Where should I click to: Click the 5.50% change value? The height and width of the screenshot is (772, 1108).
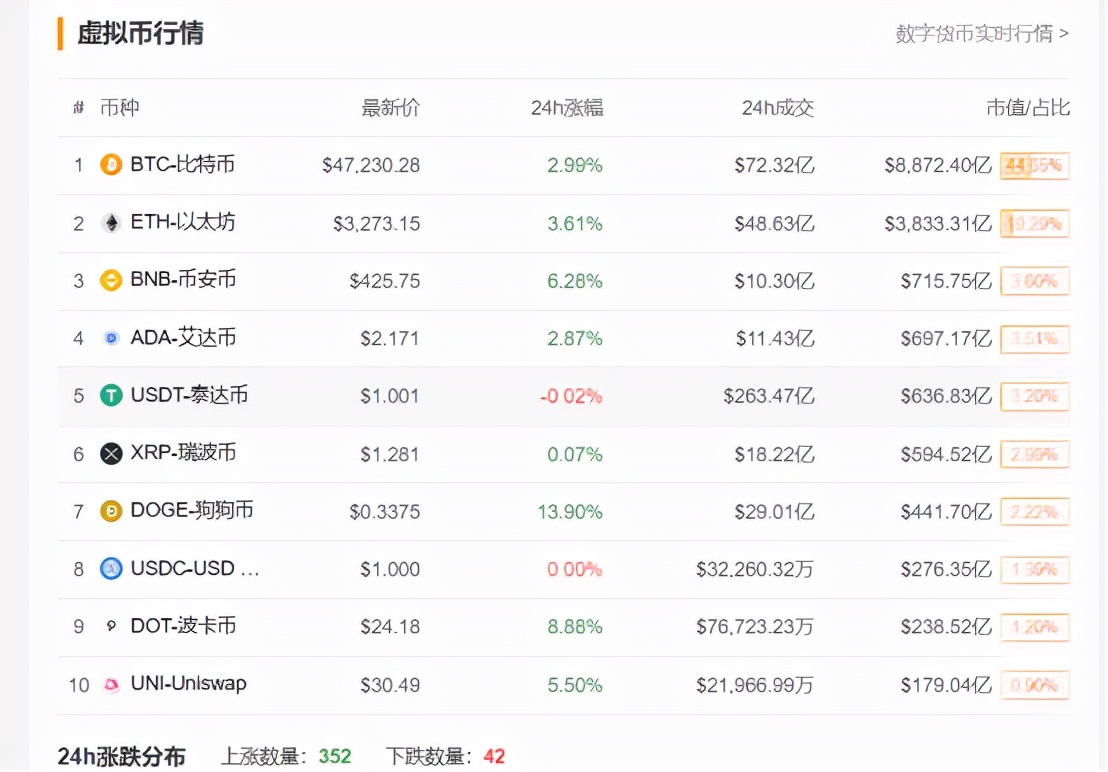(x=574, y=685)
